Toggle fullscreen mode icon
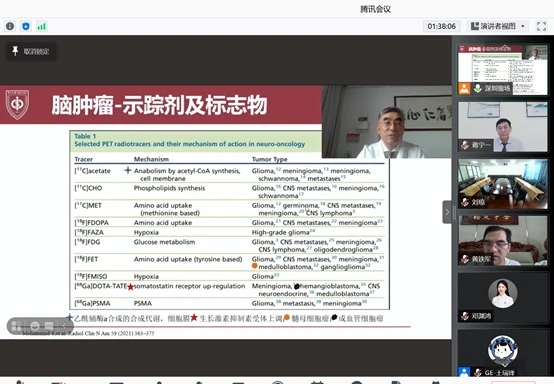Viewport: 554px width, 384px height. 541,26
